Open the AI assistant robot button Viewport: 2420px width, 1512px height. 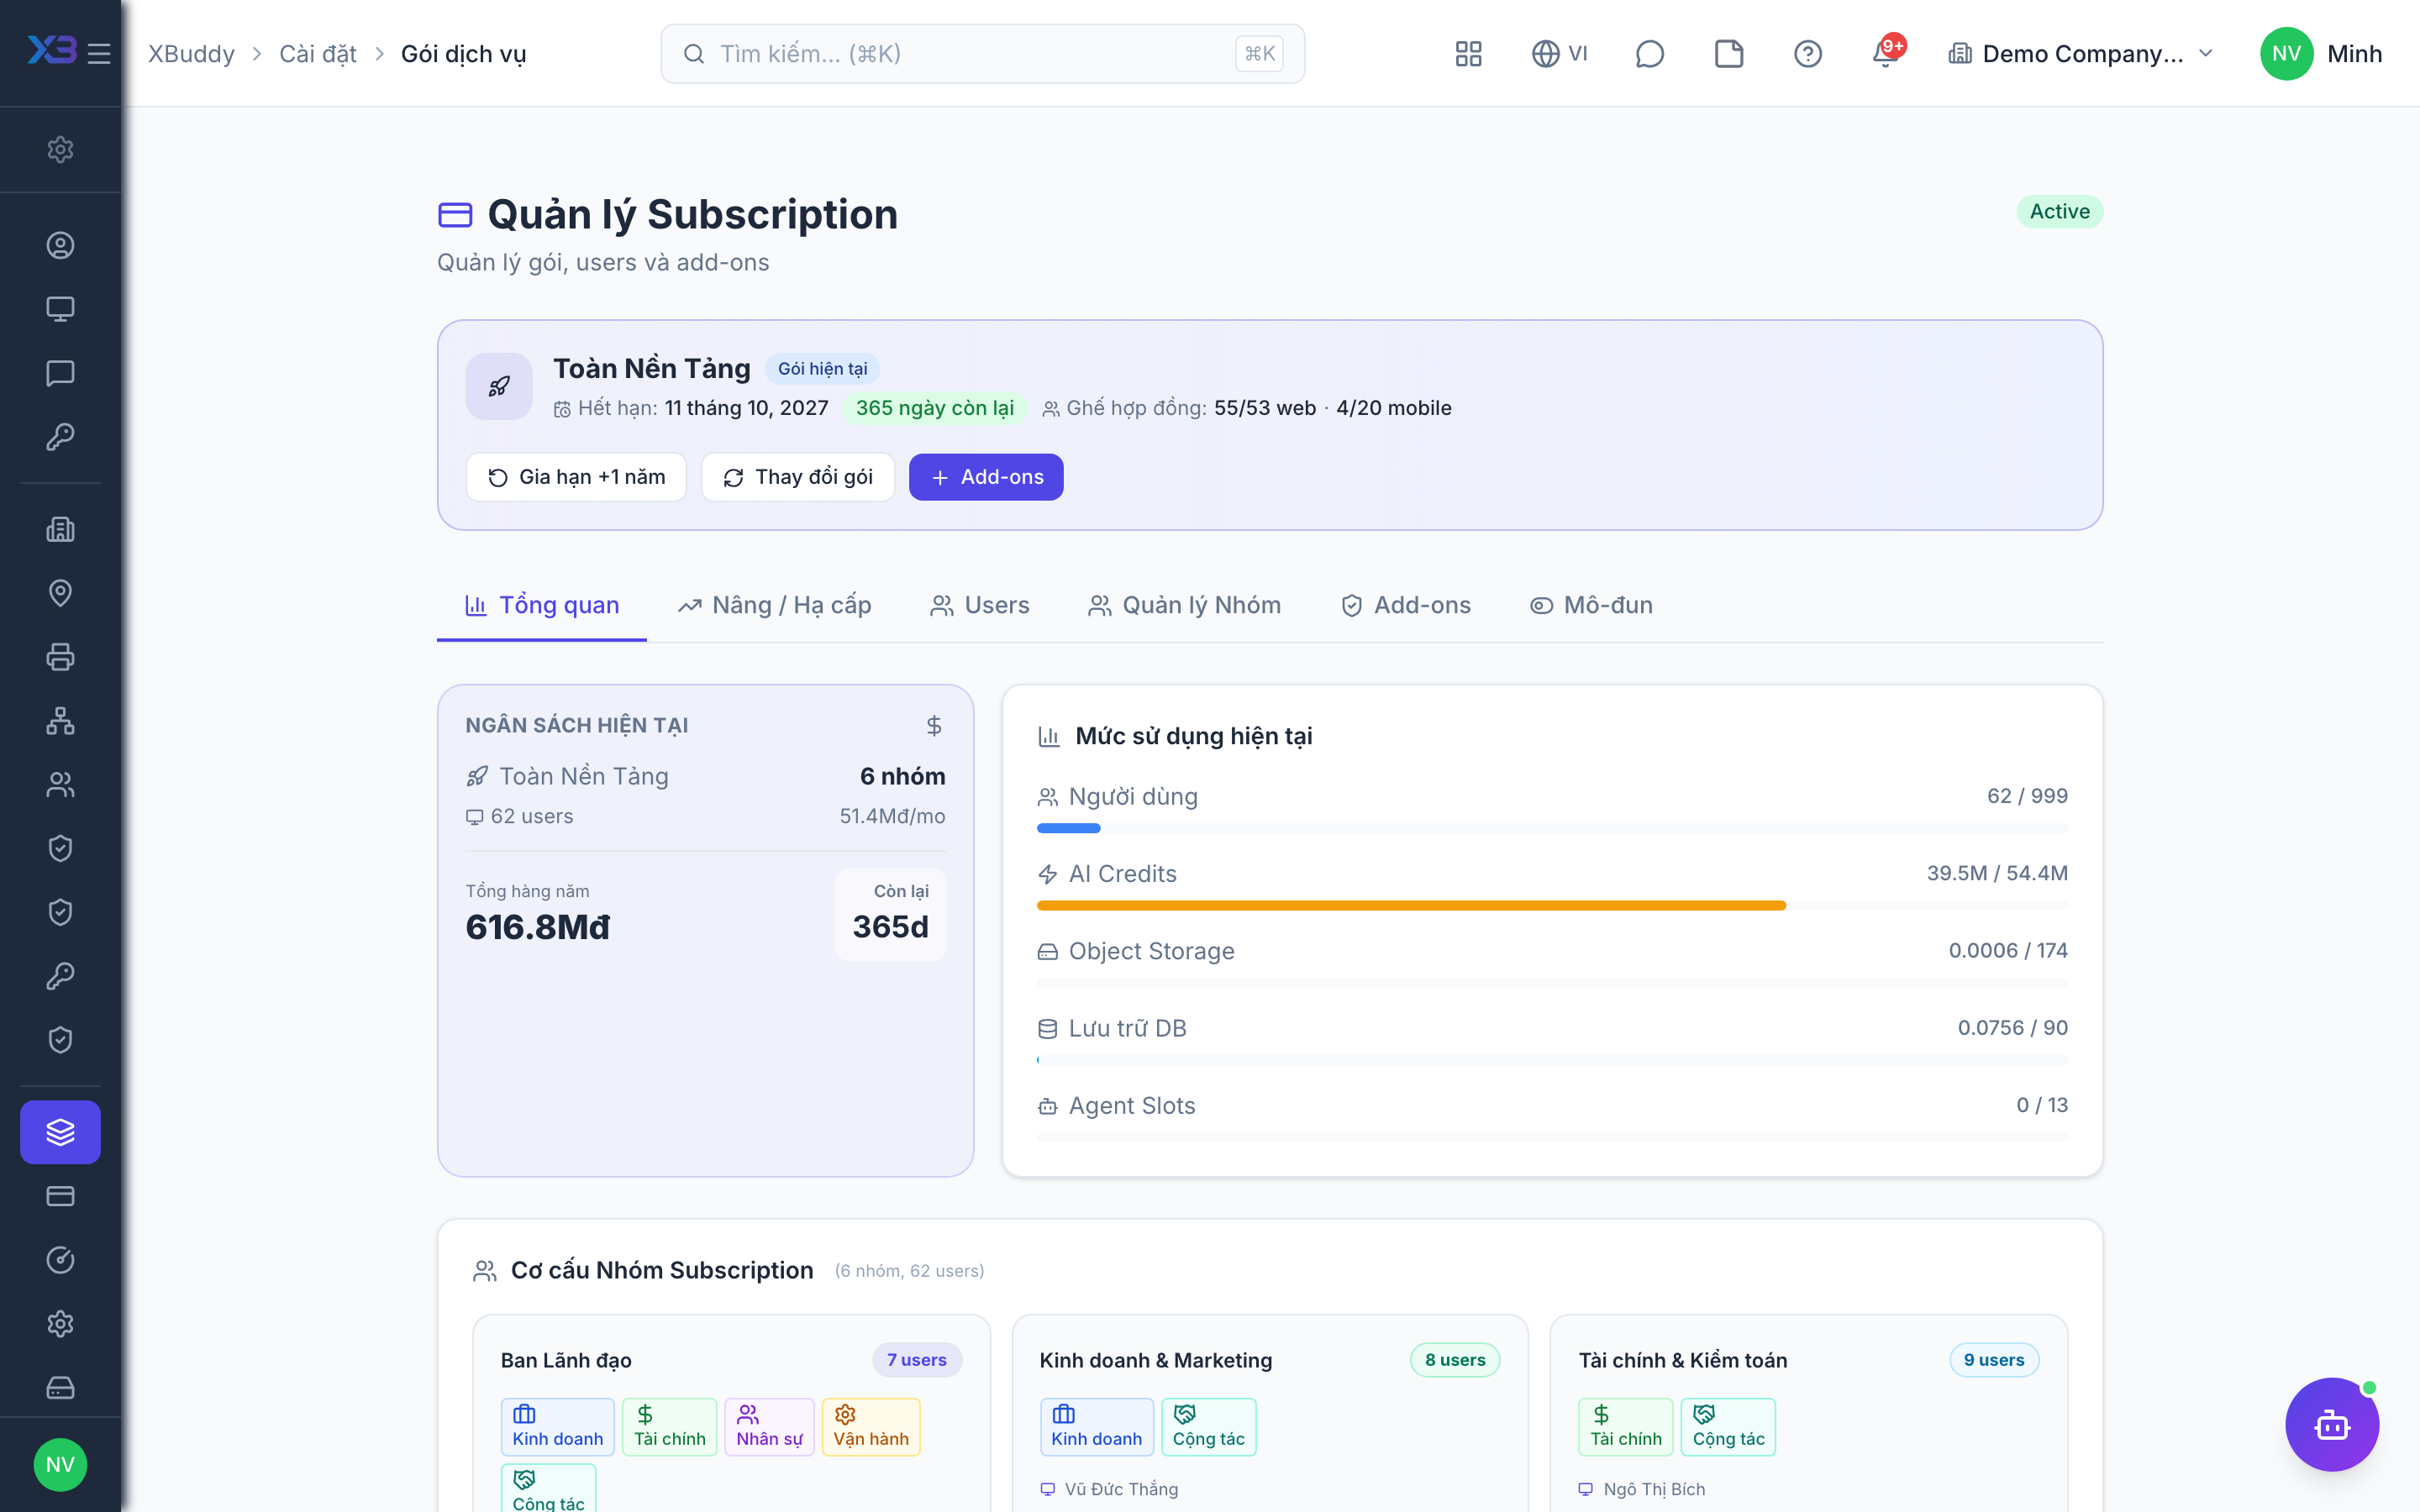2331,1424
